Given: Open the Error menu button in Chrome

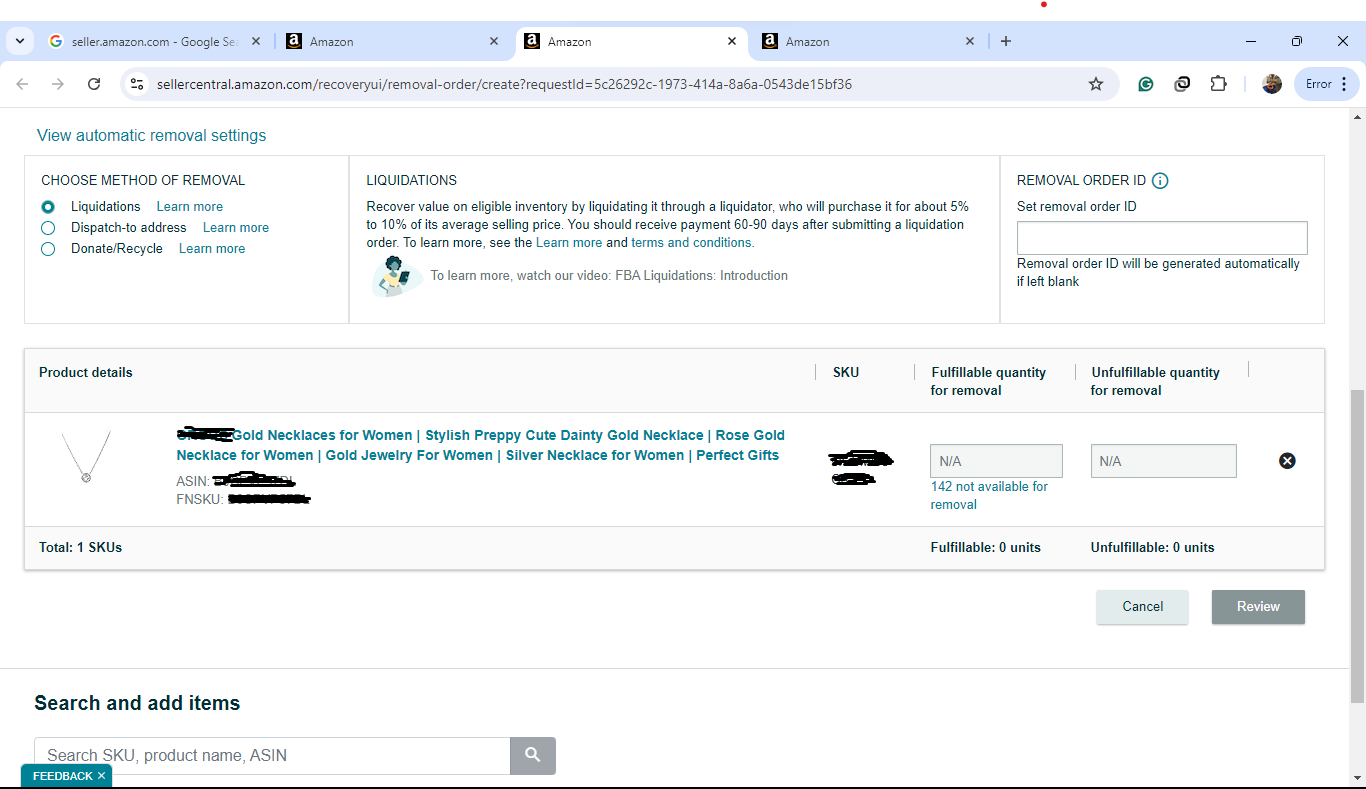Looking at the screenshot, I should tap(1327, 84).
